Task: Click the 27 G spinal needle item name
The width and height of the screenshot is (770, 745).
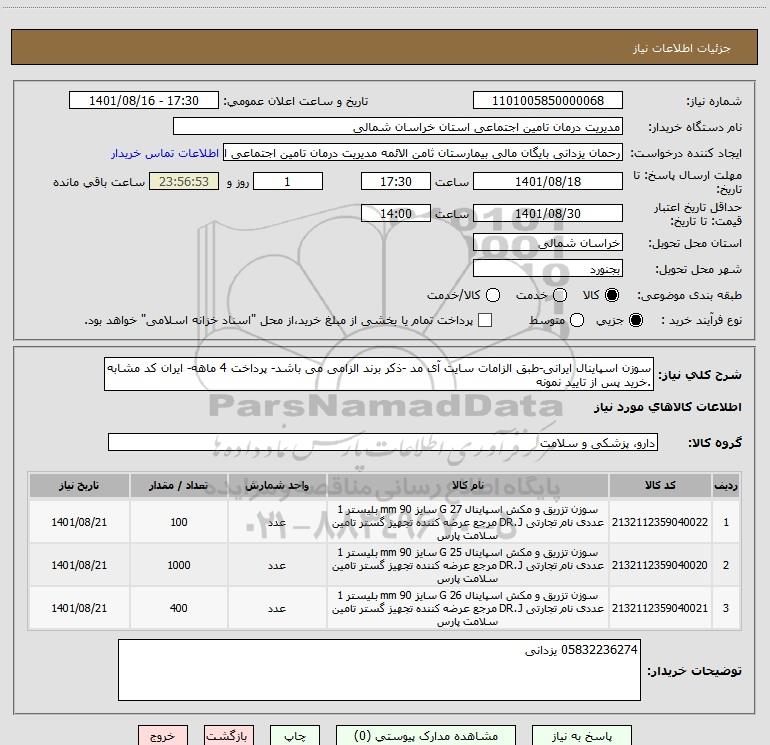Action: (468, 522)
